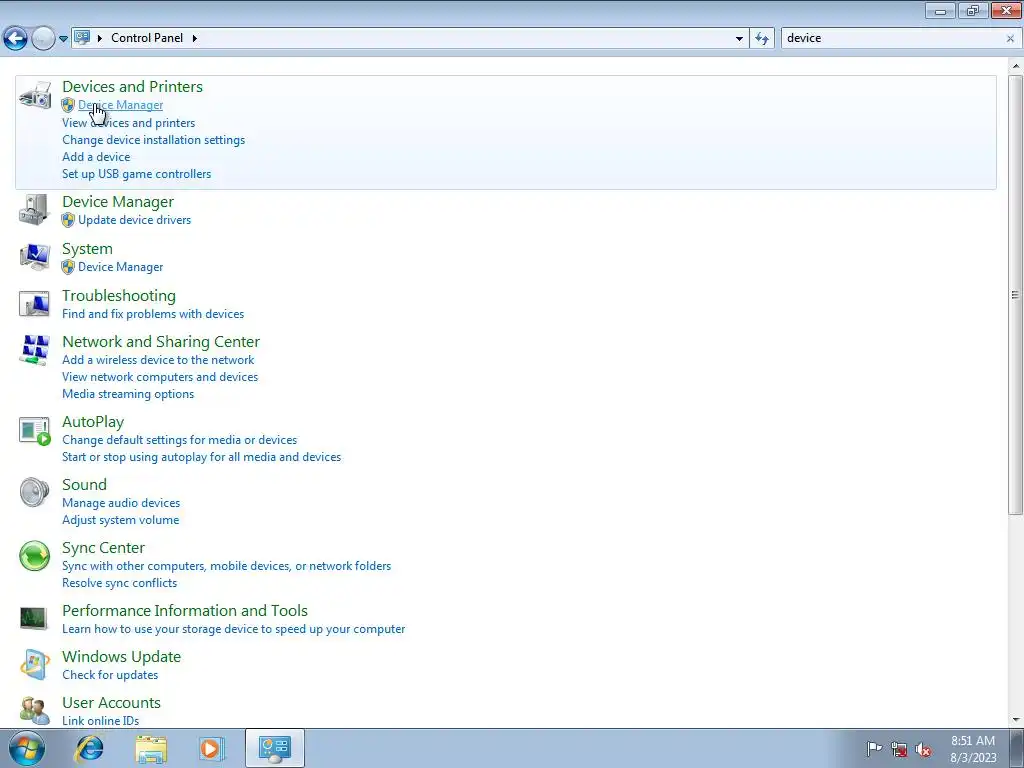
Task: Open Windows Media Player from the taskbar
Action: coord(212,748)
